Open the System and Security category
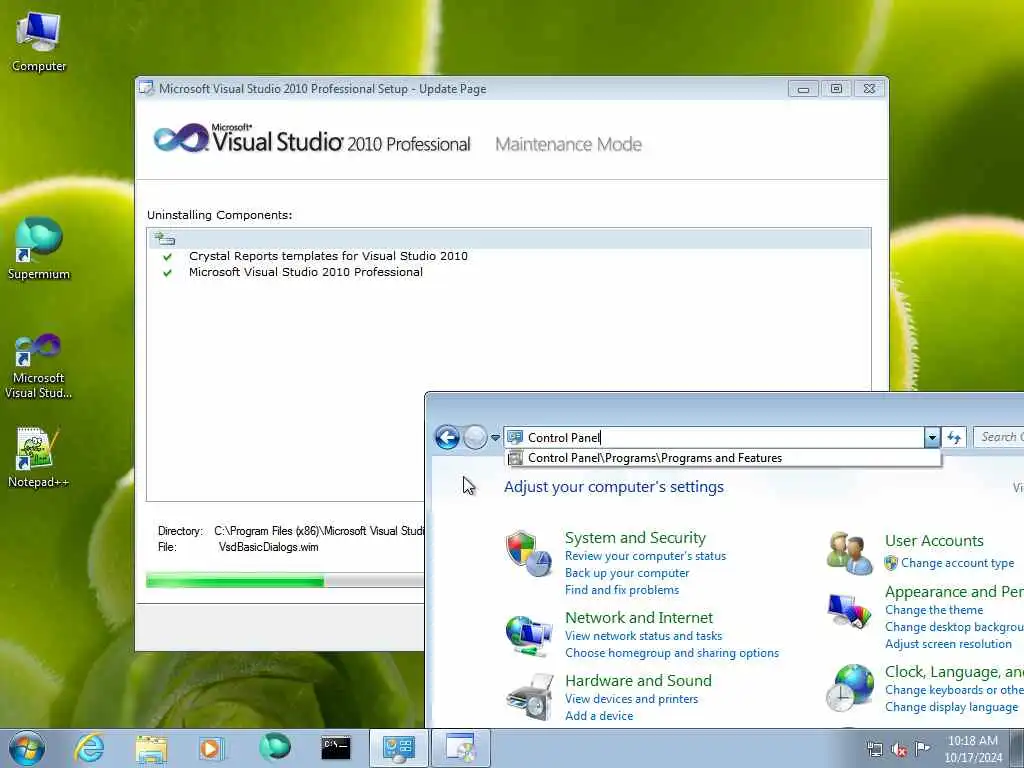The image size is (1024, 768). point(635,537)
